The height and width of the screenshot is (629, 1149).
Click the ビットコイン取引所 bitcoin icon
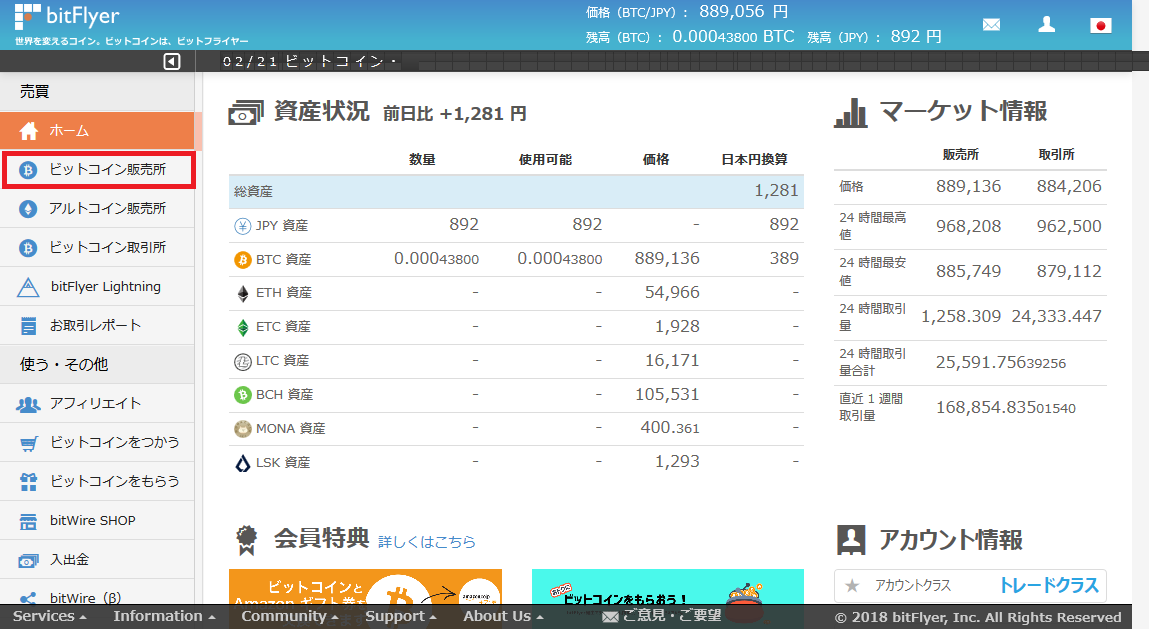[28, 248]
